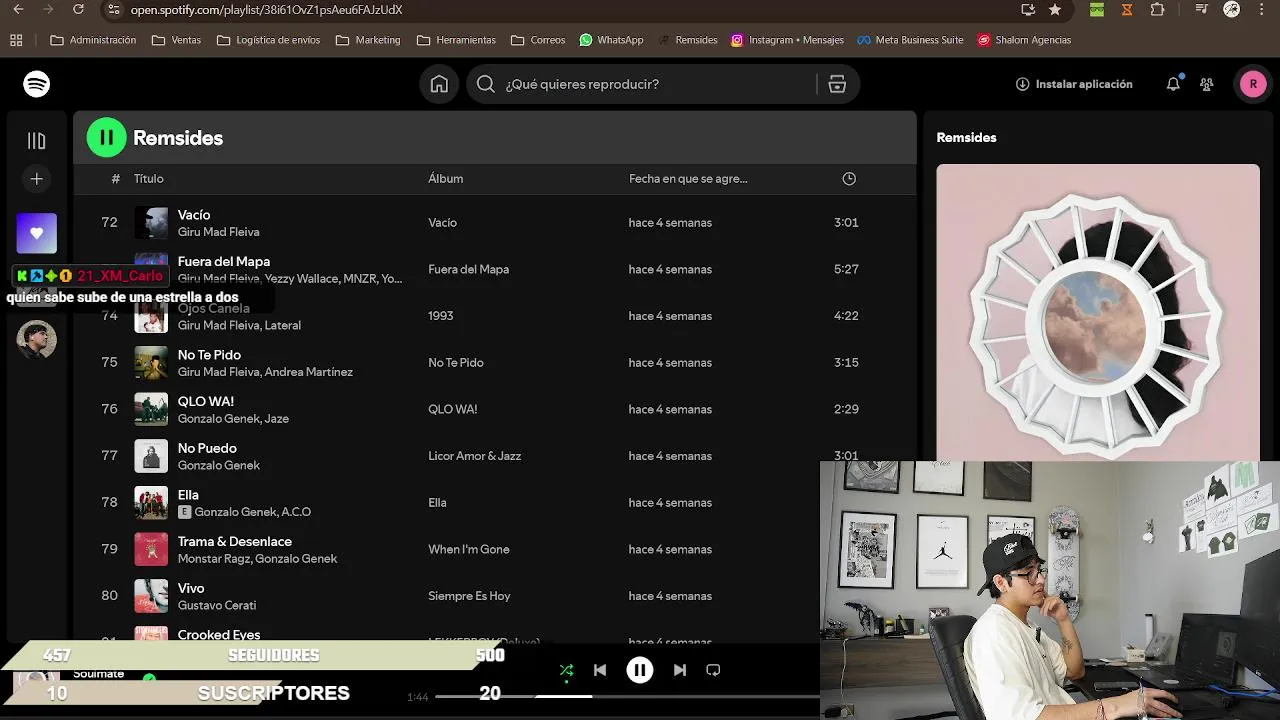
Task: Sort by 'Álbum' column header
Action: coord(445,179)
